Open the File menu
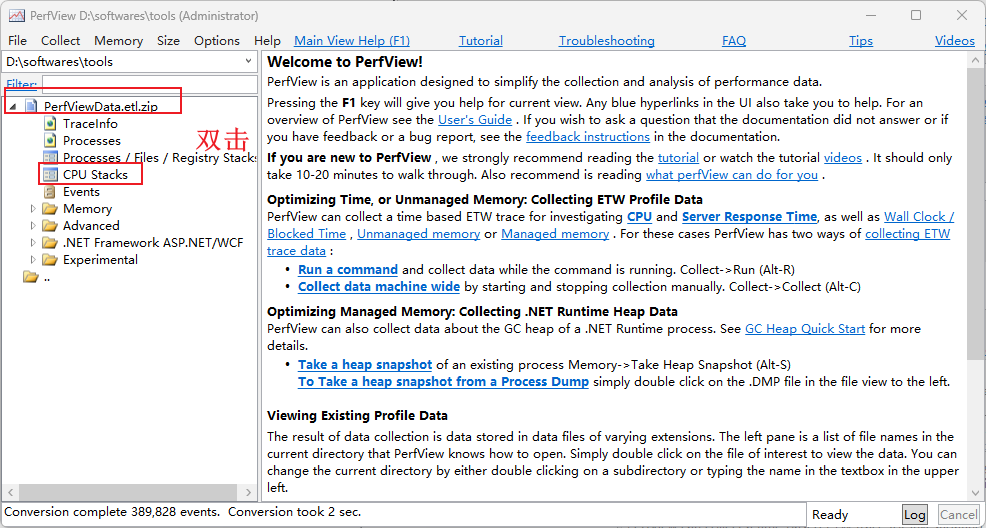 (x=18, y=41)
